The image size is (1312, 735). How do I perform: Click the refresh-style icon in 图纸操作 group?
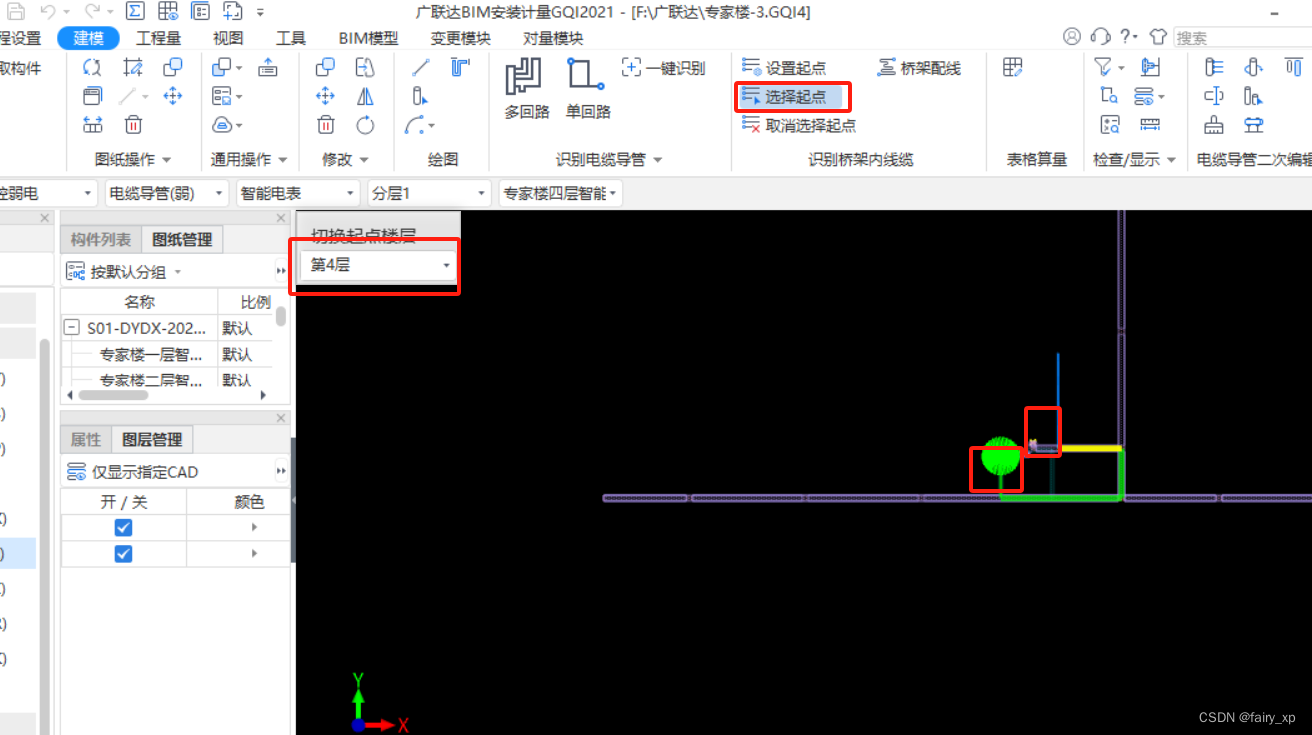[x=92, y=67]
